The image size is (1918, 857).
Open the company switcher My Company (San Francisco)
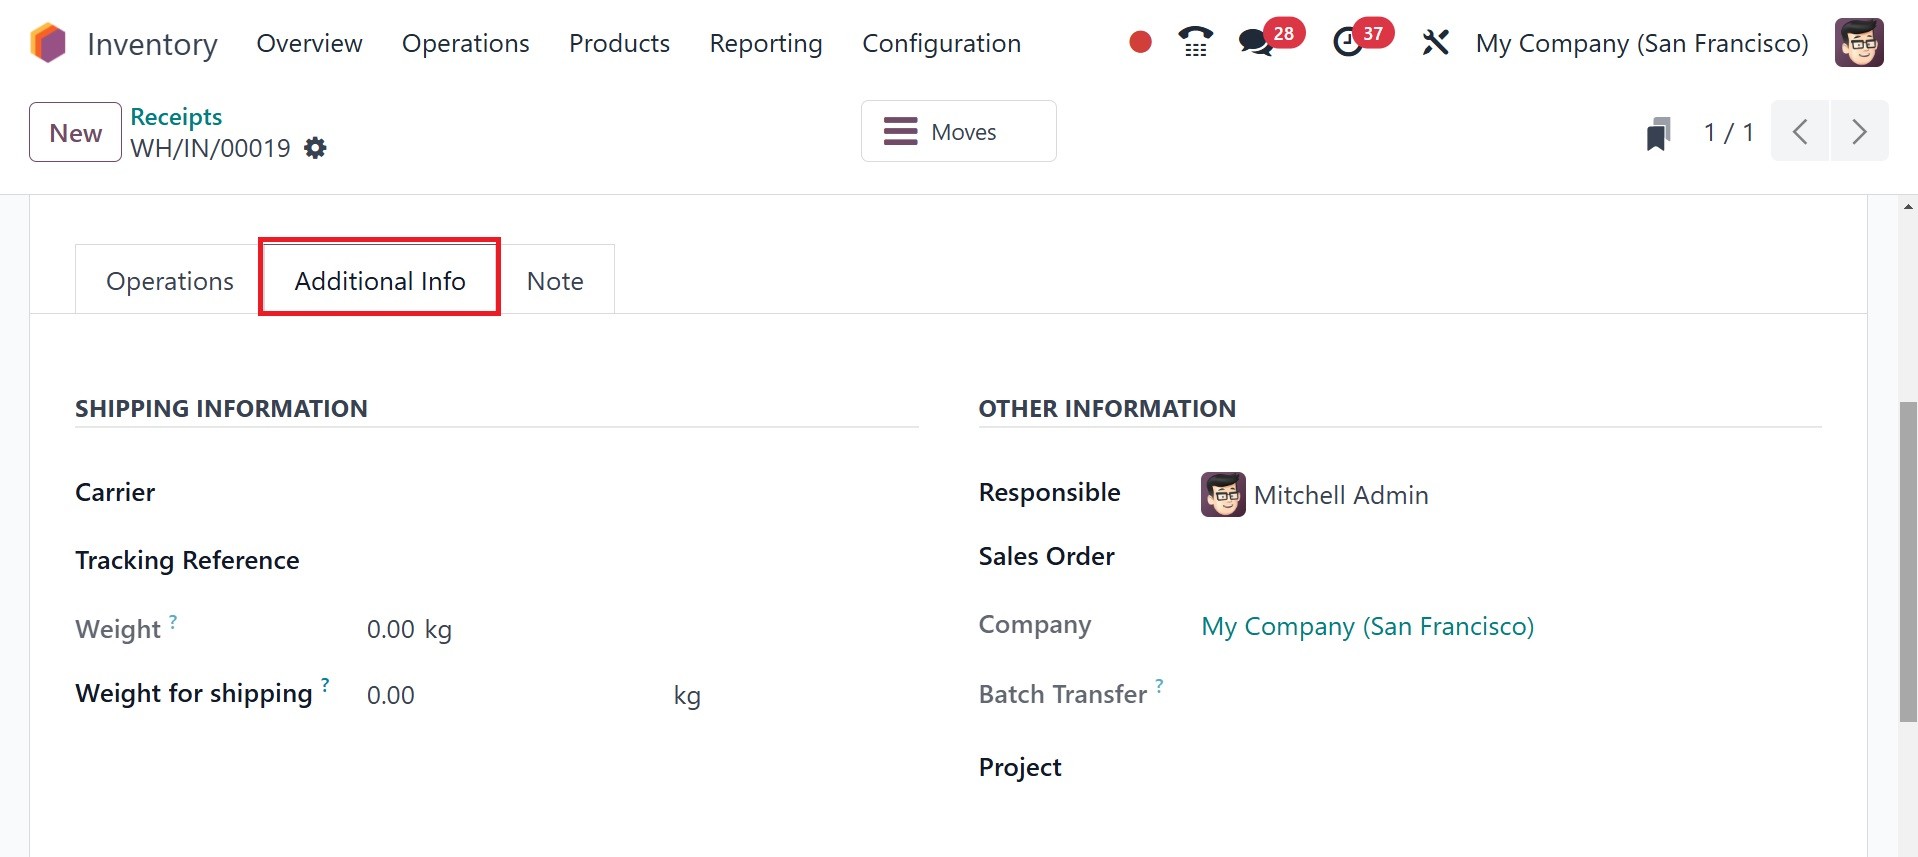pos(1641,43)
